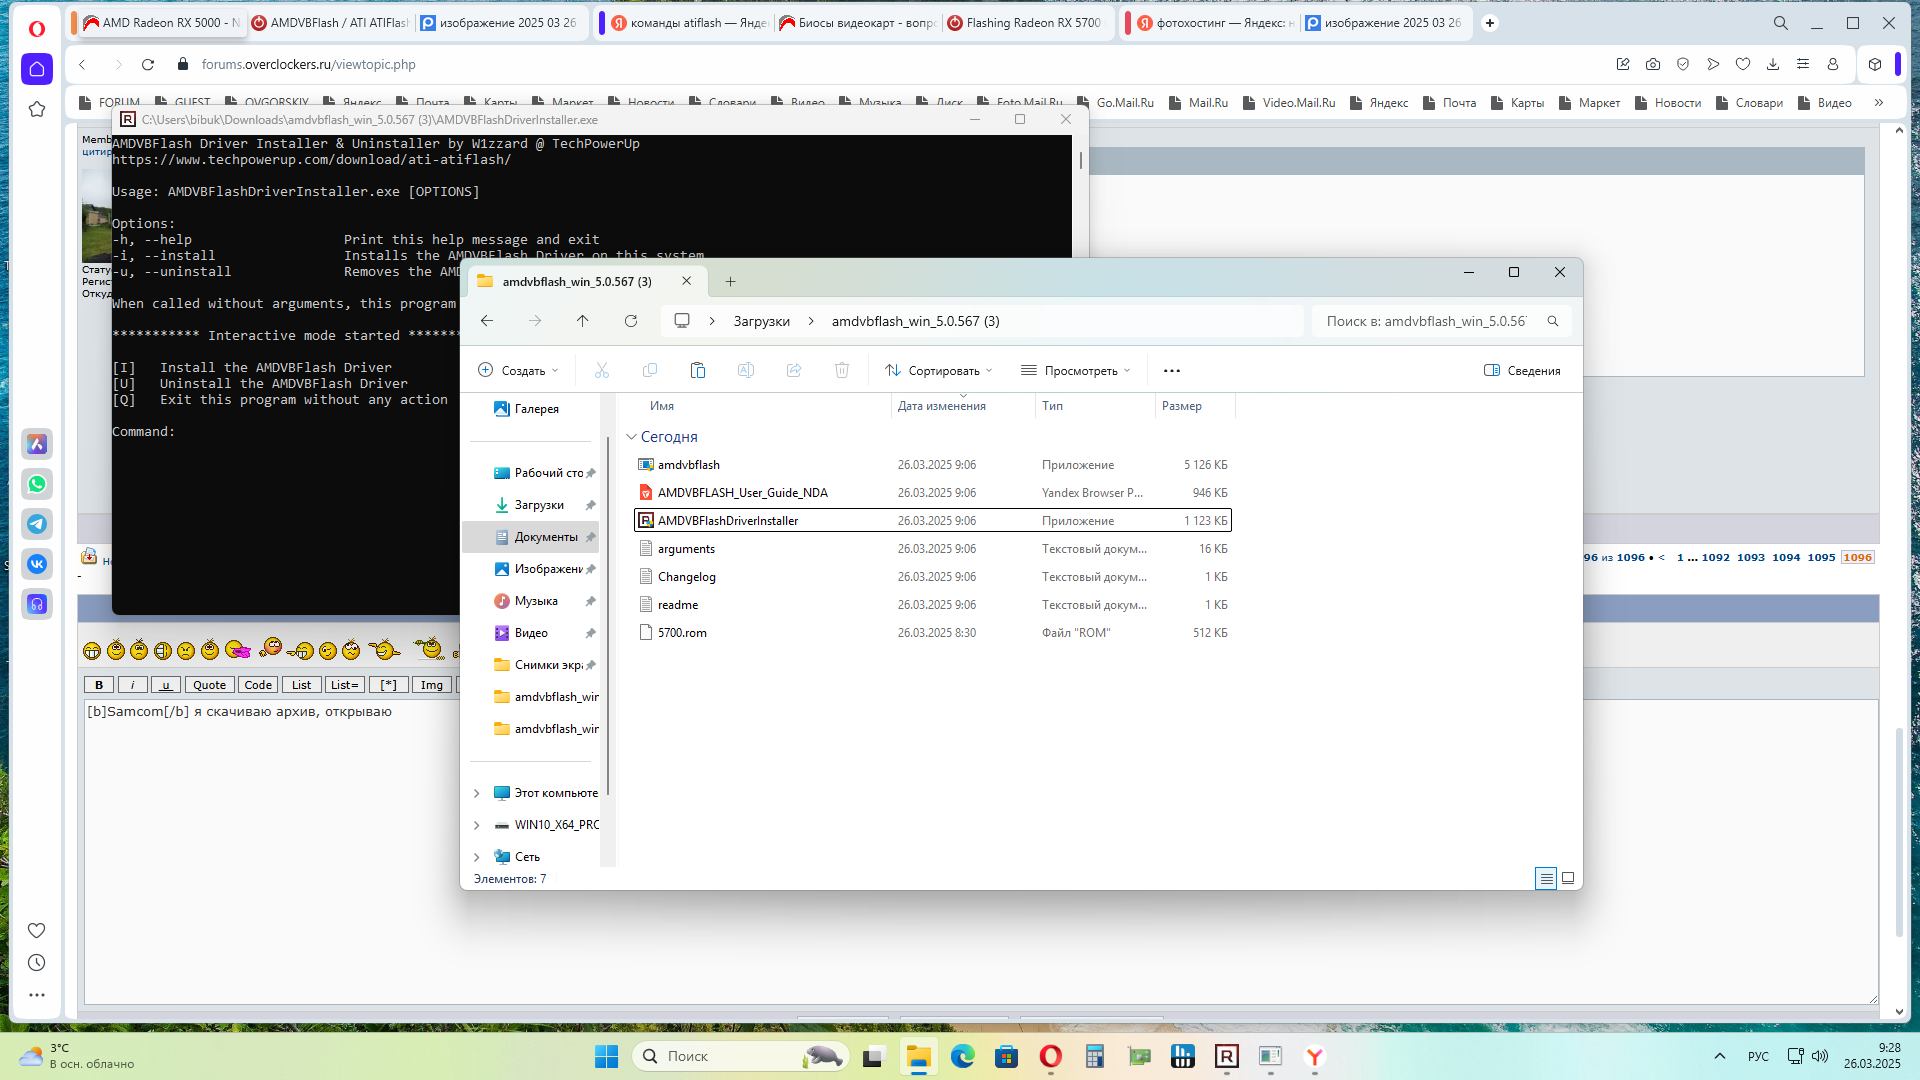
Task: Open the Flashing Radeon RX 5700 tab
Action: click(1024, 22)
